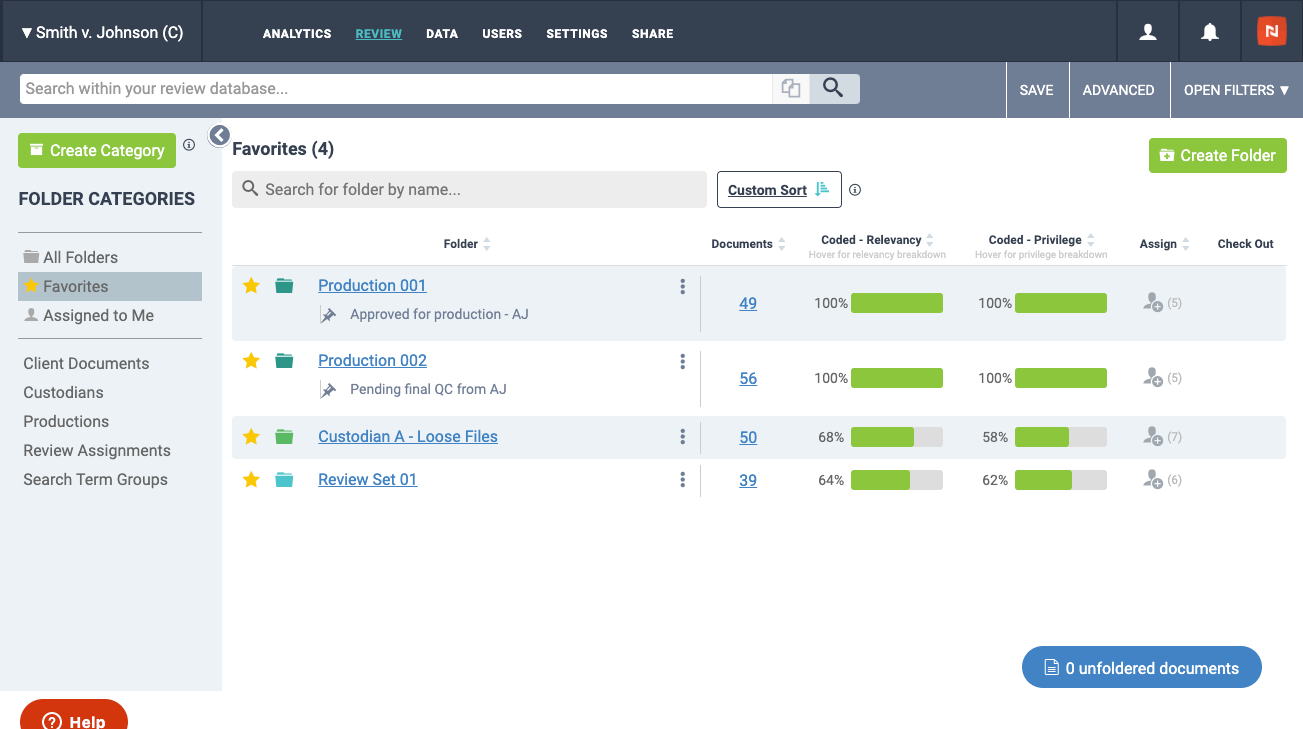The height and width of the screenshot is (729, 1303).
Task: Open the Search Term Groups category
Action: click(x=95, y=479)
